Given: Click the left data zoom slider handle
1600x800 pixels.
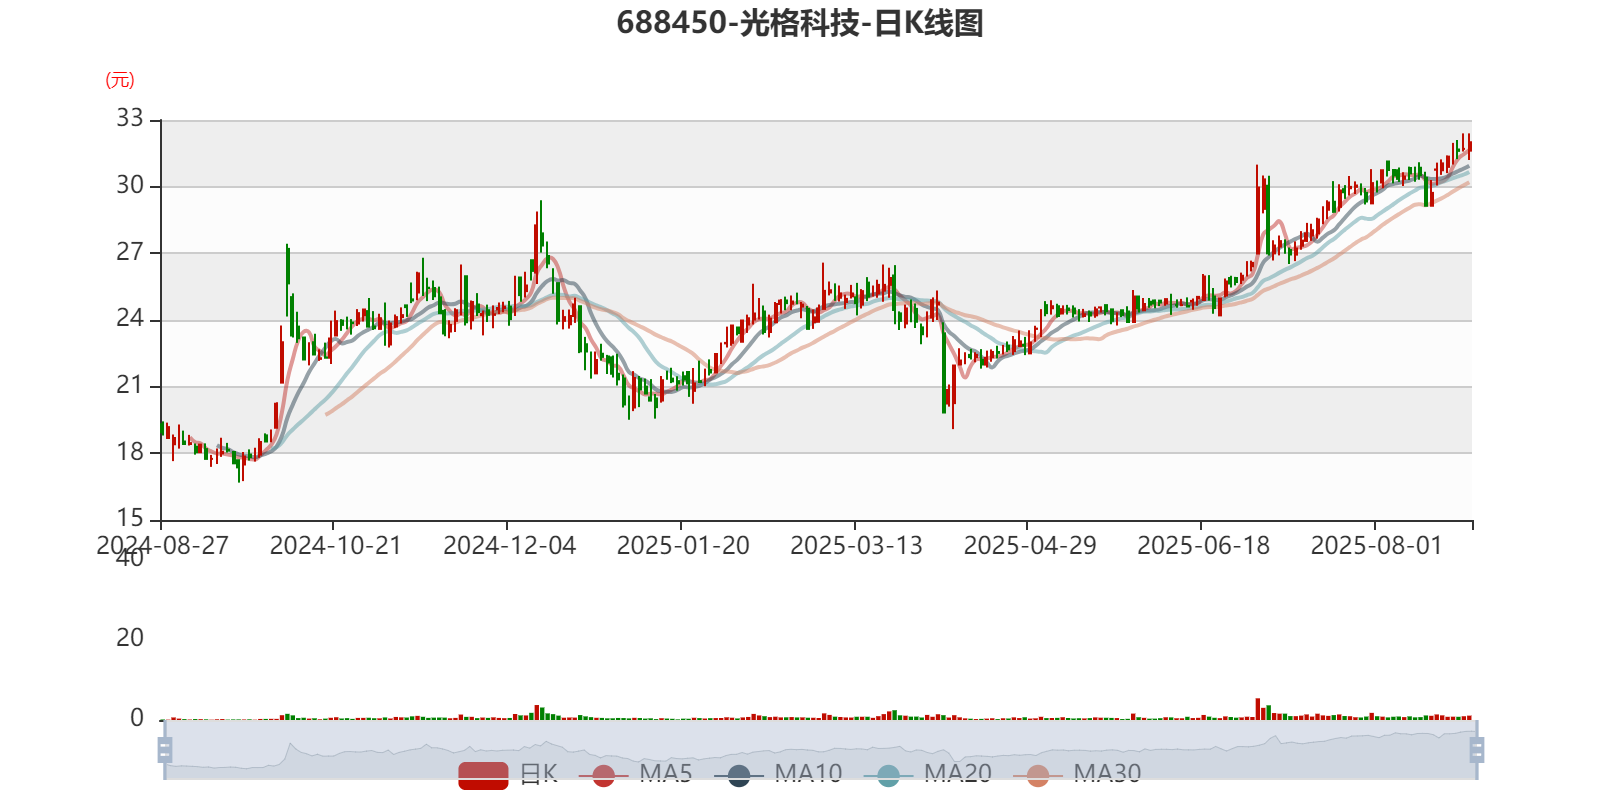Looking at the screenshot, I should click(165, 750).
